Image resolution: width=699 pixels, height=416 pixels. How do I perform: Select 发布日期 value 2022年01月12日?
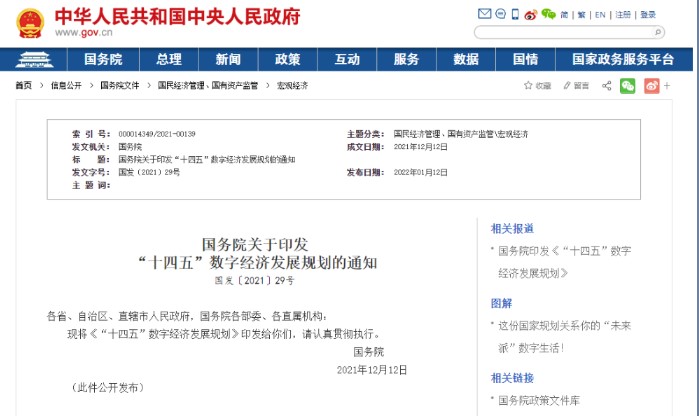point(420,172)
